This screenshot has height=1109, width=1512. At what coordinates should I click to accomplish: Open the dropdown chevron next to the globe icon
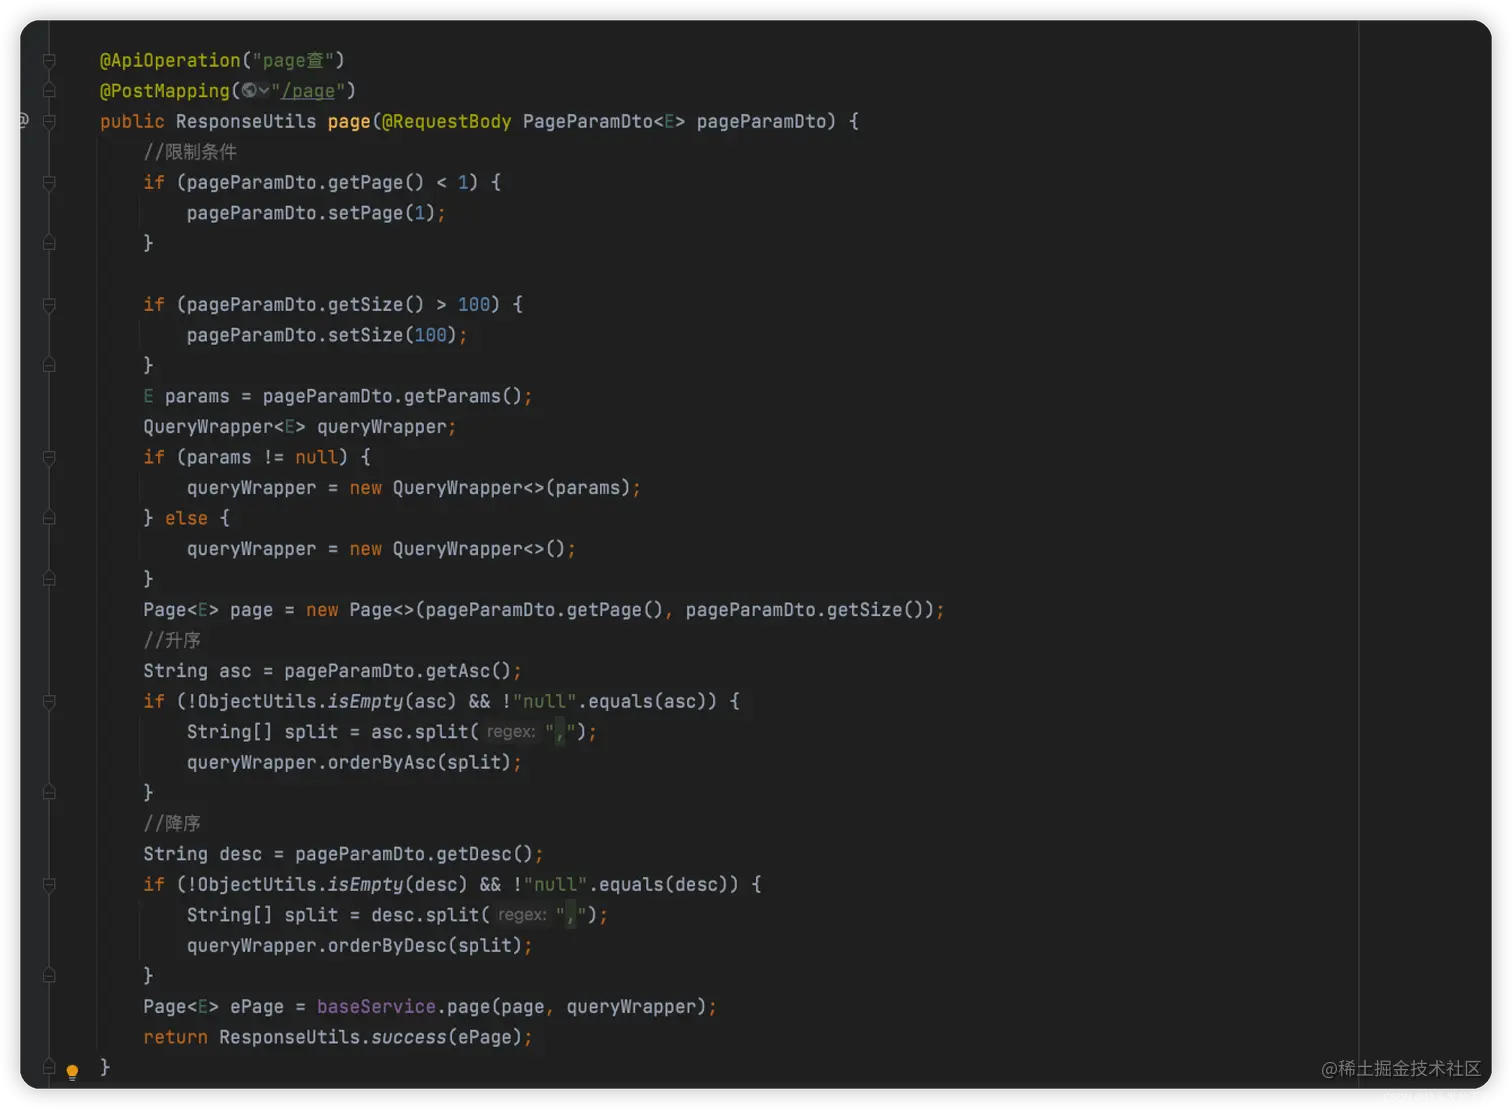point(264,90)
